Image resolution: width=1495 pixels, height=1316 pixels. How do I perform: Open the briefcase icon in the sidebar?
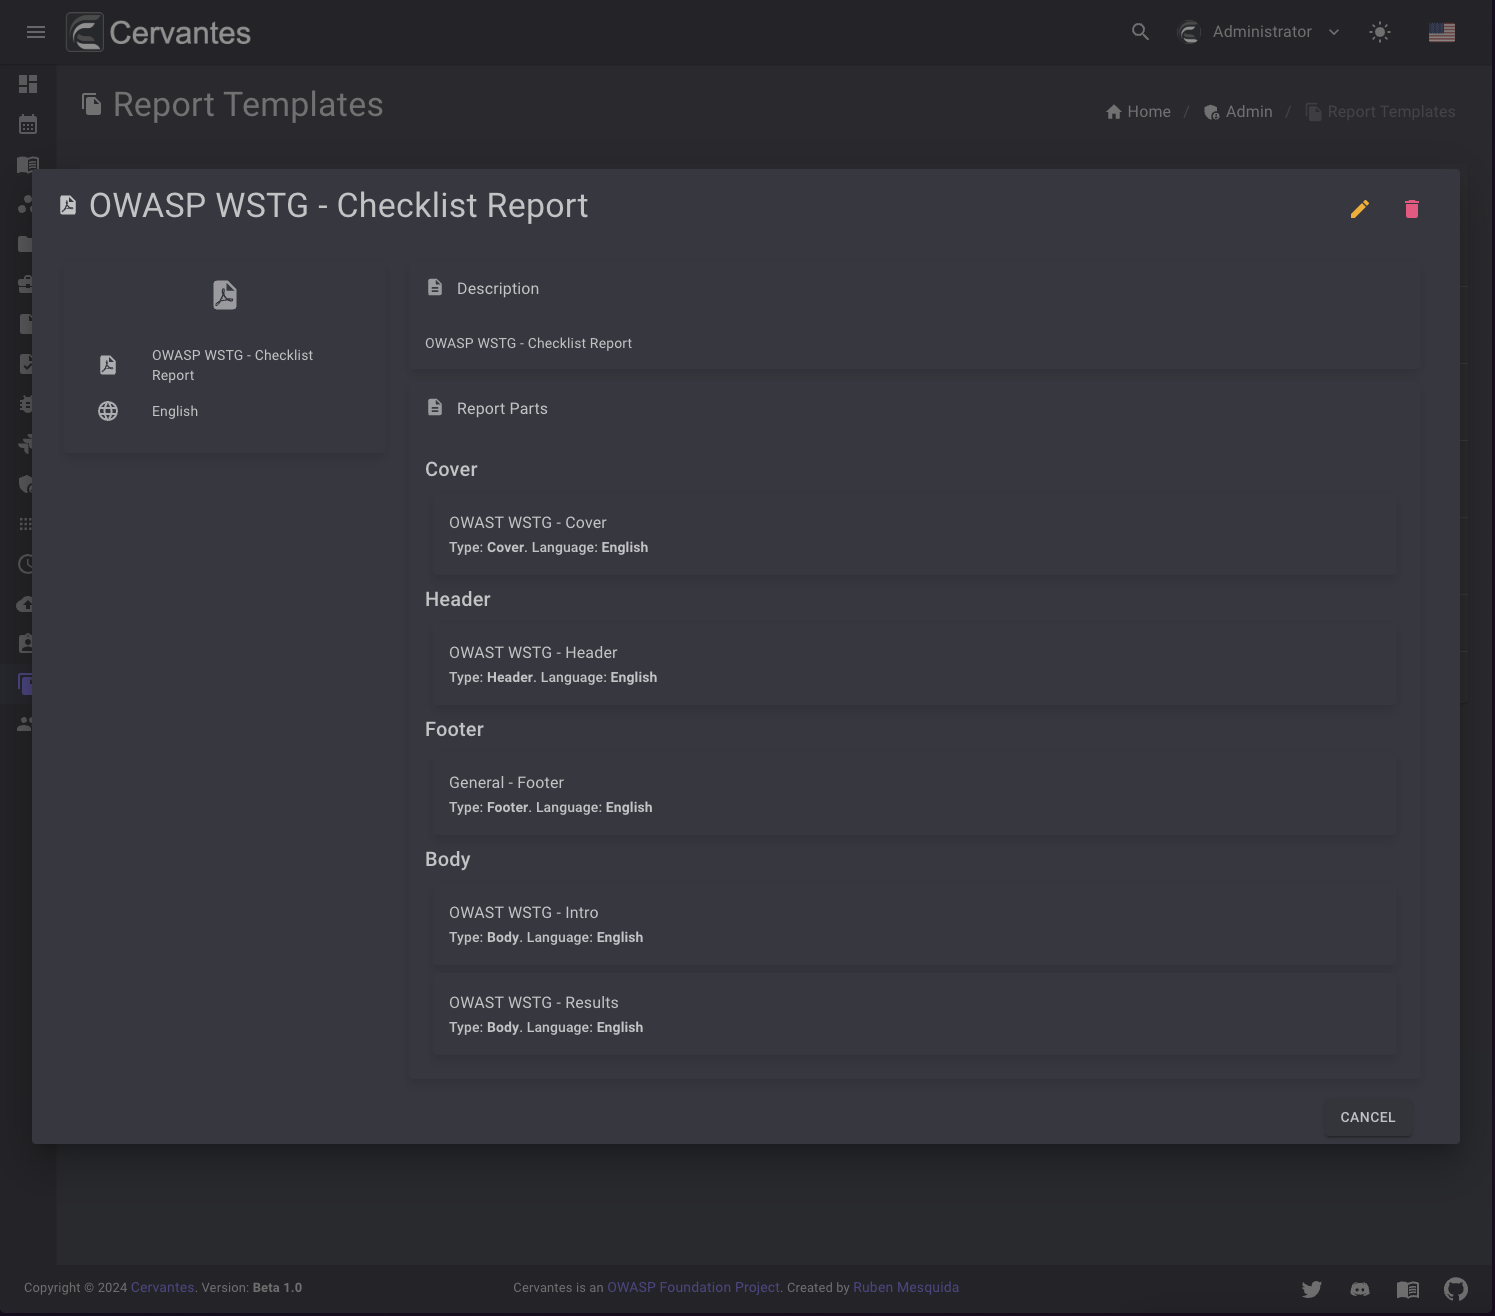pos(26,284)
